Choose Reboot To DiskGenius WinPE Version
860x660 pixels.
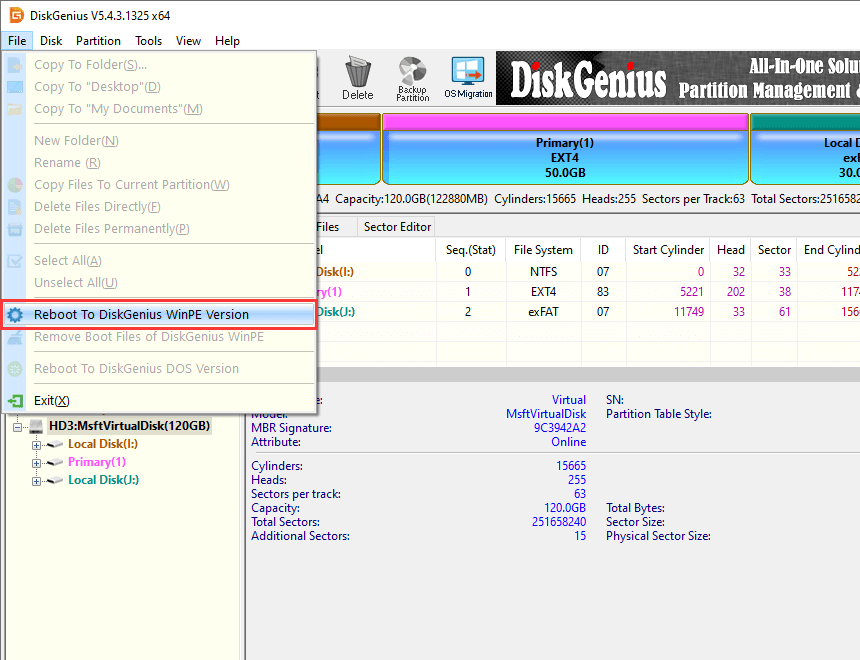coord(141,314)
